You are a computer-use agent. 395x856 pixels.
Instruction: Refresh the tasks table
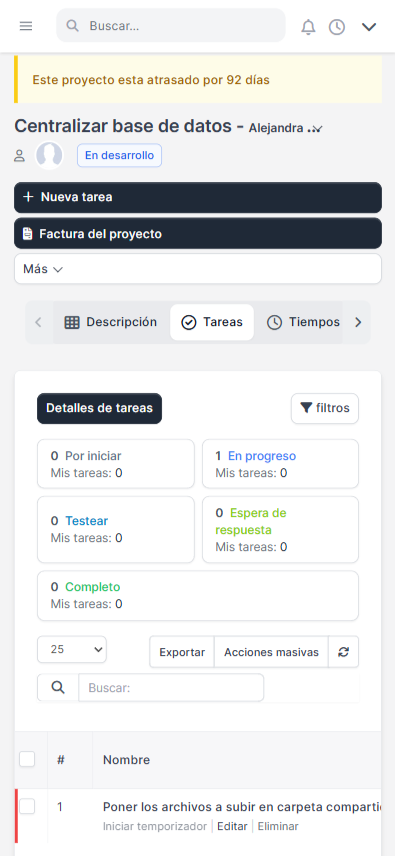(343, 652)
